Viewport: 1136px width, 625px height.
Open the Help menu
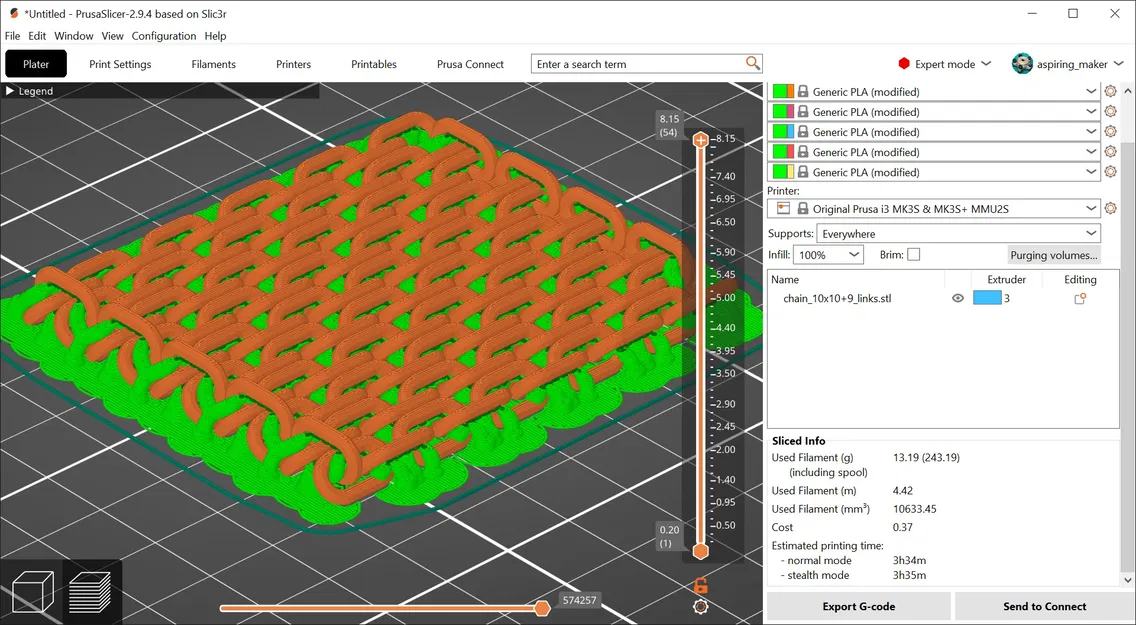pyautogui.click(x=215, y=35)
